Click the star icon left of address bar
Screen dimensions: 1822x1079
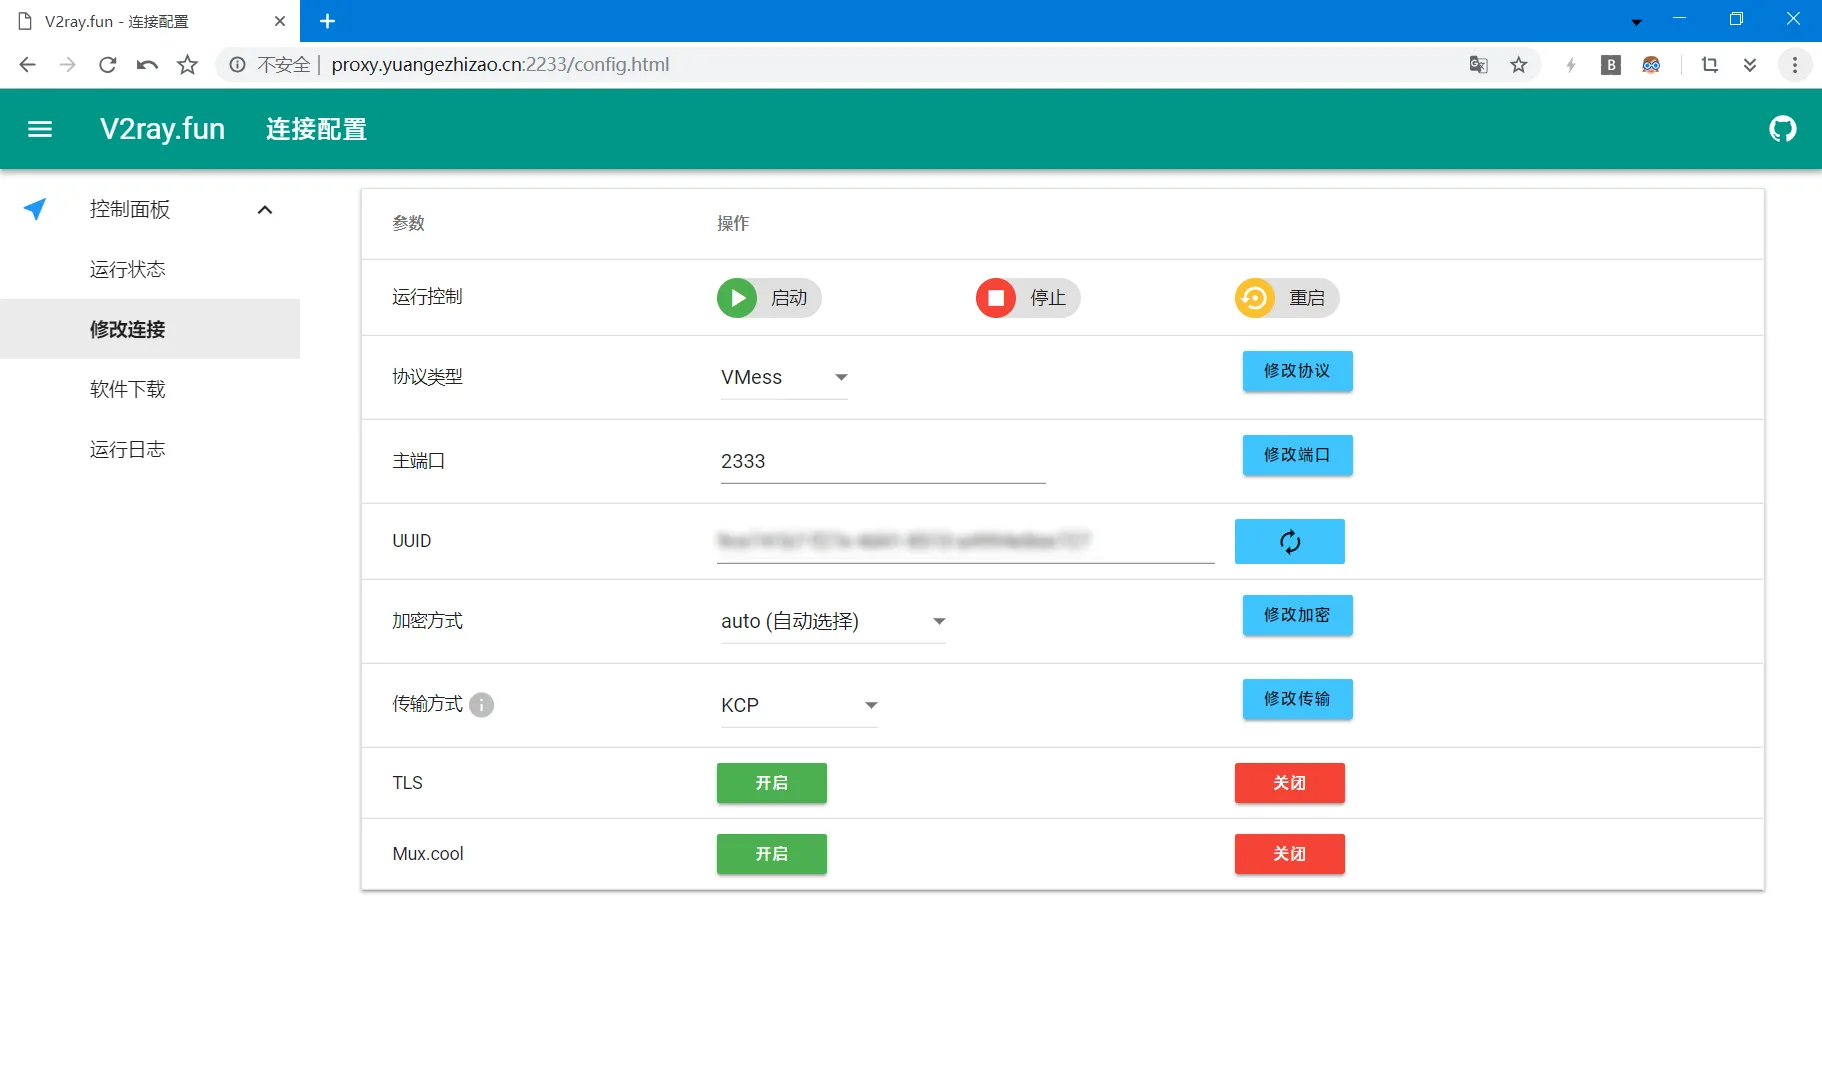(187, 65)
